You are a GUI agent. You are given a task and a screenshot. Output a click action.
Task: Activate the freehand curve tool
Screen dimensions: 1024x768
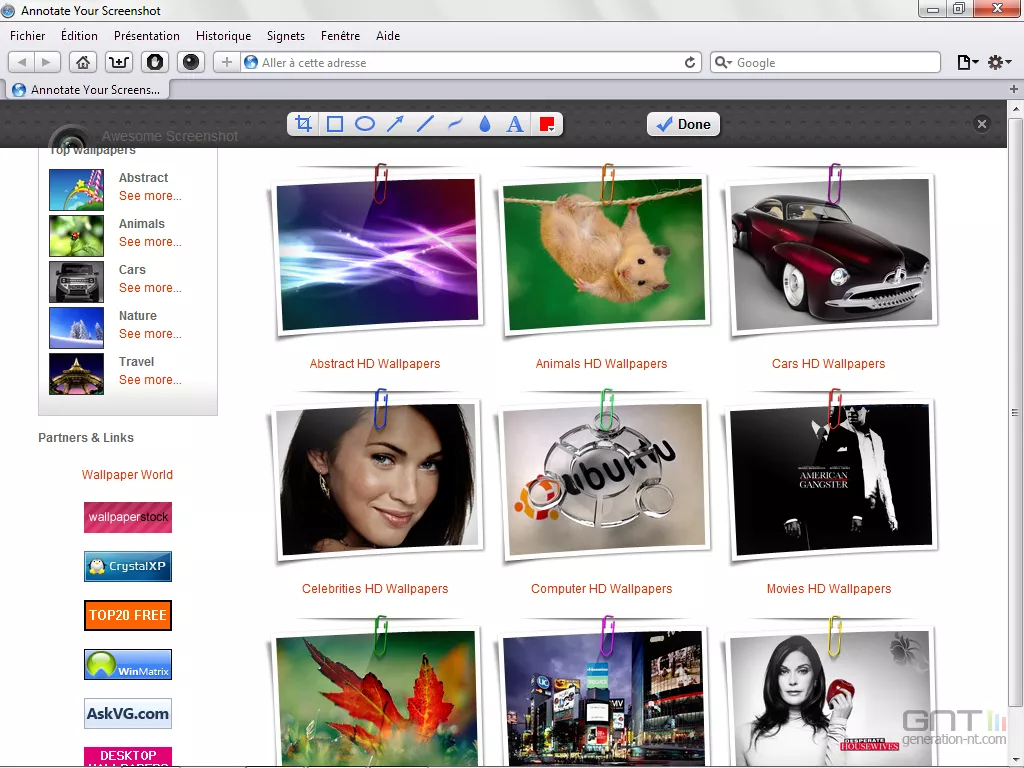(x=455, y=124)
